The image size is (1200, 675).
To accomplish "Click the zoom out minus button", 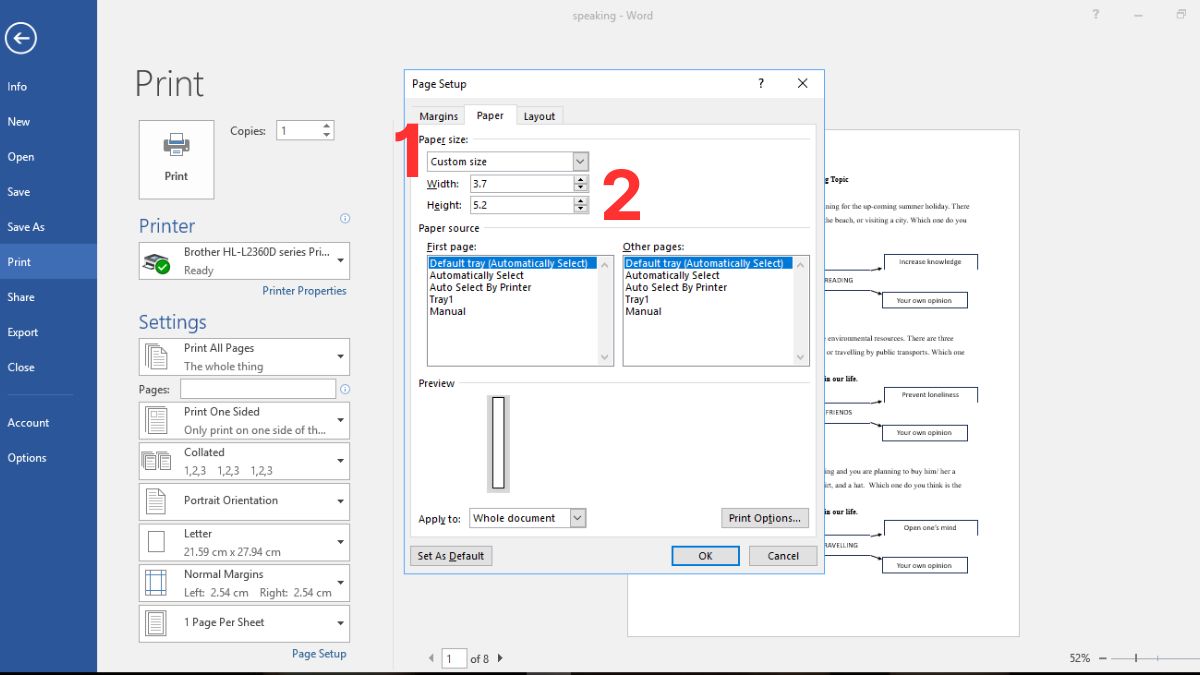I will coord(1101,658).
